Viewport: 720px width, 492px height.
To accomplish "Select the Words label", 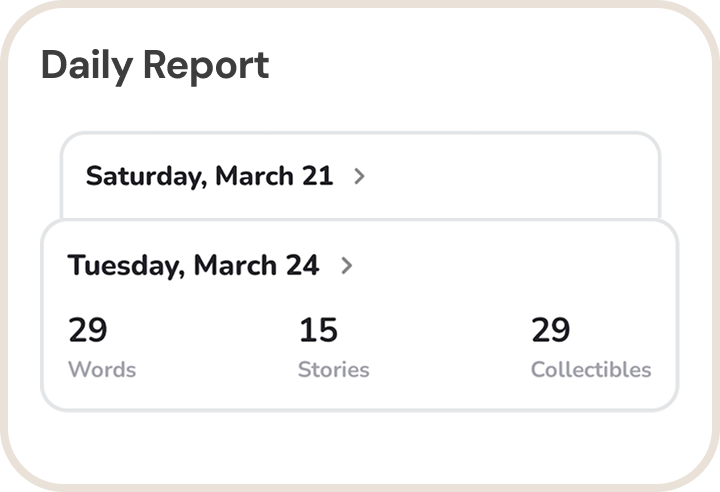I will pos(101,369).
